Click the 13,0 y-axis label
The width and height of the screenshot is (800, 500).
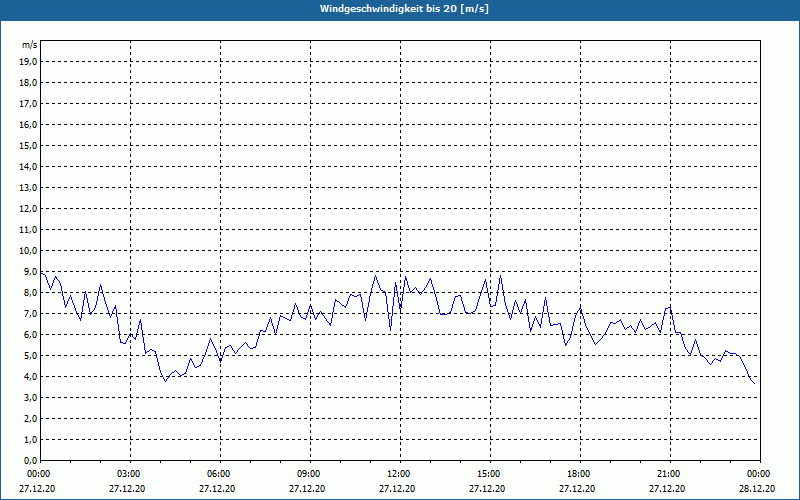point(29,188)
